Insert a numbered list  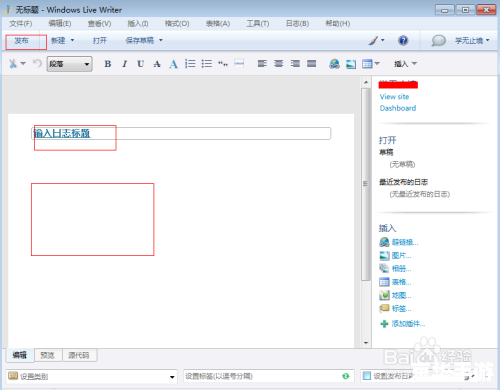190,64
